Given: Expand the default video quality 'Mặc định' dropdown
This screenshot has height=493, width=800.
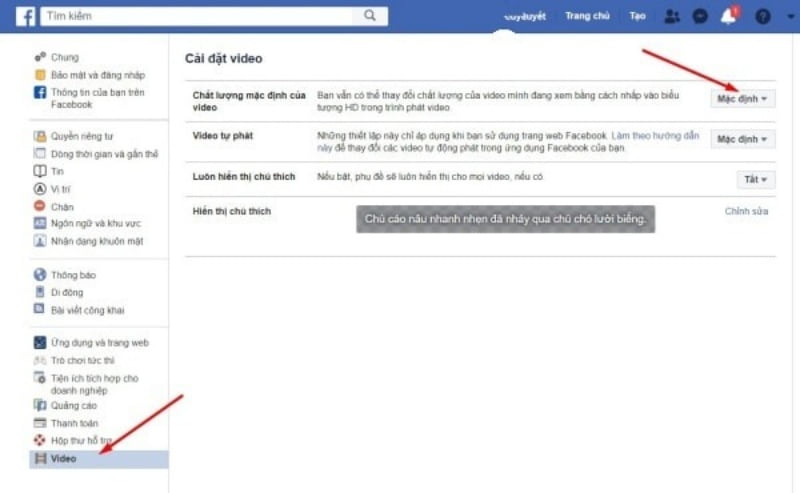Looking at the screenshot, I should point(743,99).
